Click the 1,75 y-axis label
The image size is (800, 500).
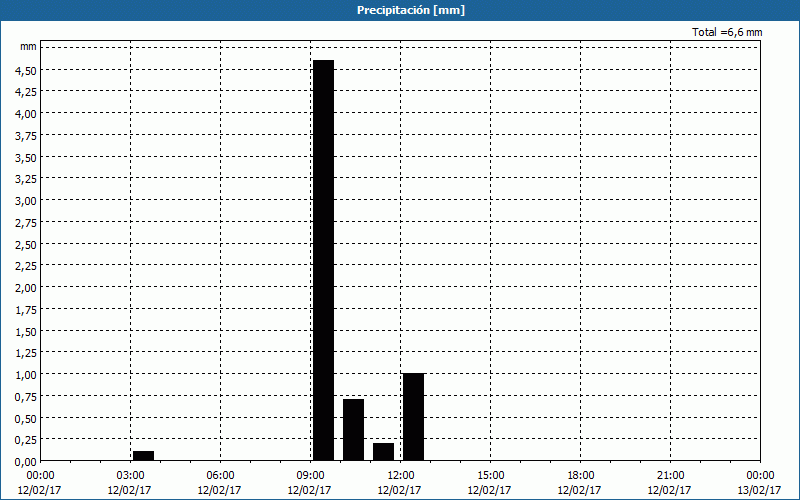(26, 310)
